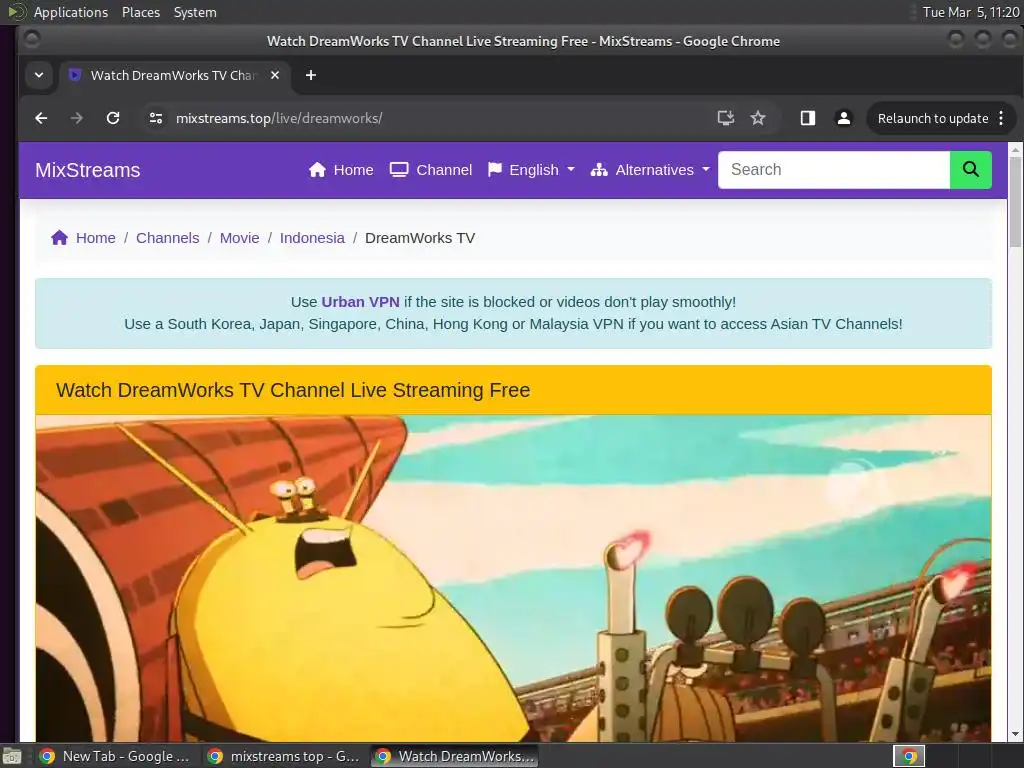Click Channels in the breadcrumb
The height and width of the screenshot is (768, 1024).
click(167, 238)
